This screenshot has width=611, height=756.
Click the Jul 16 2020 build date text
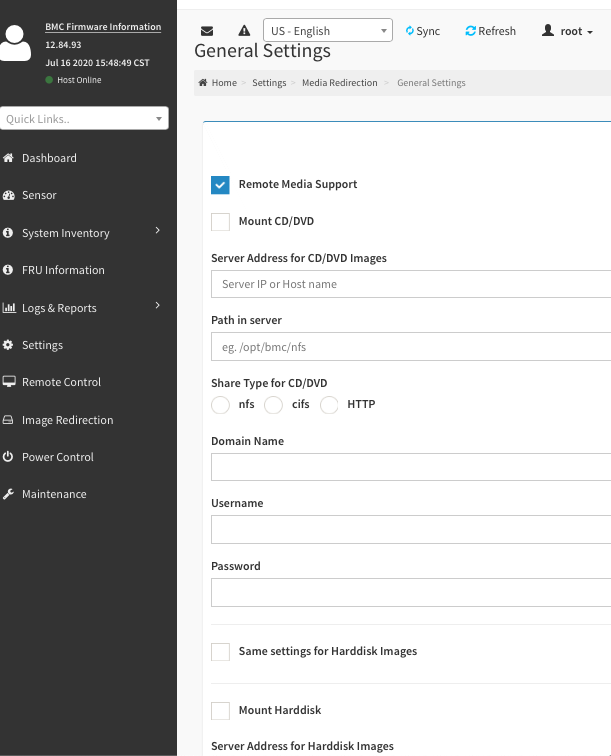click(x=97, y=63)
